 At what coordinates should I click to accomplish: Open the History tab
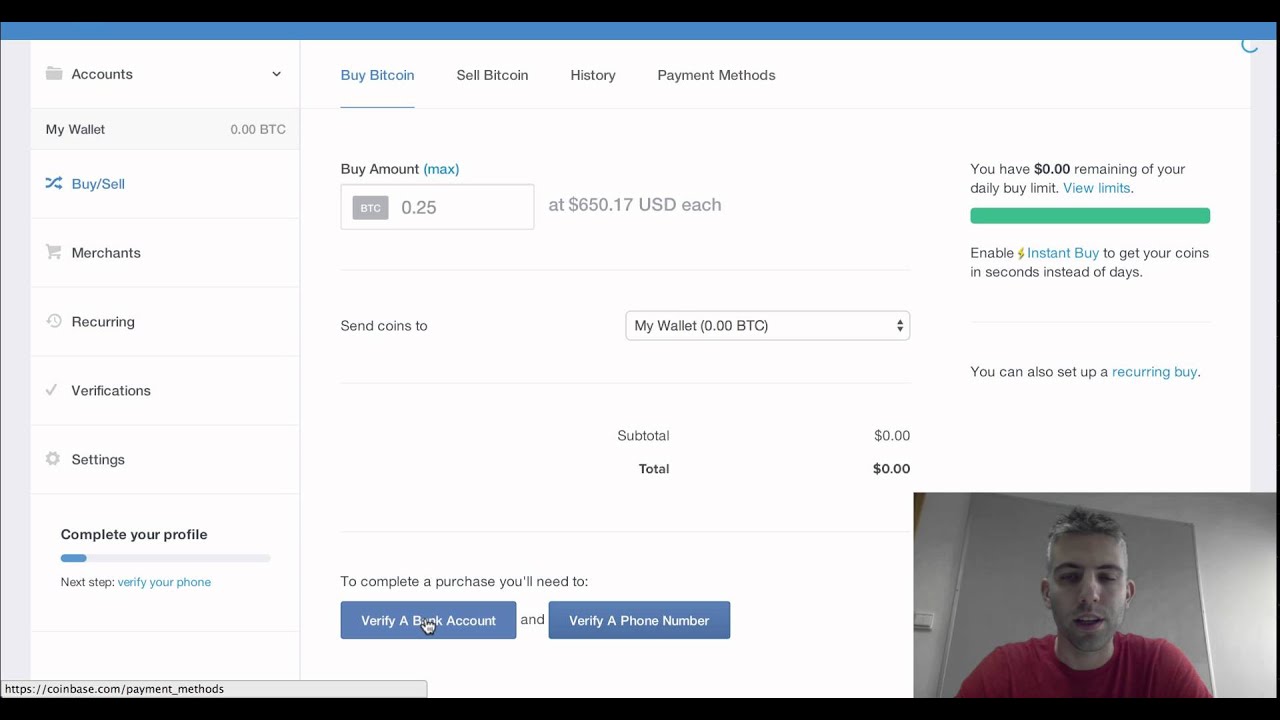pyautogui.click(x=593, y=75)
